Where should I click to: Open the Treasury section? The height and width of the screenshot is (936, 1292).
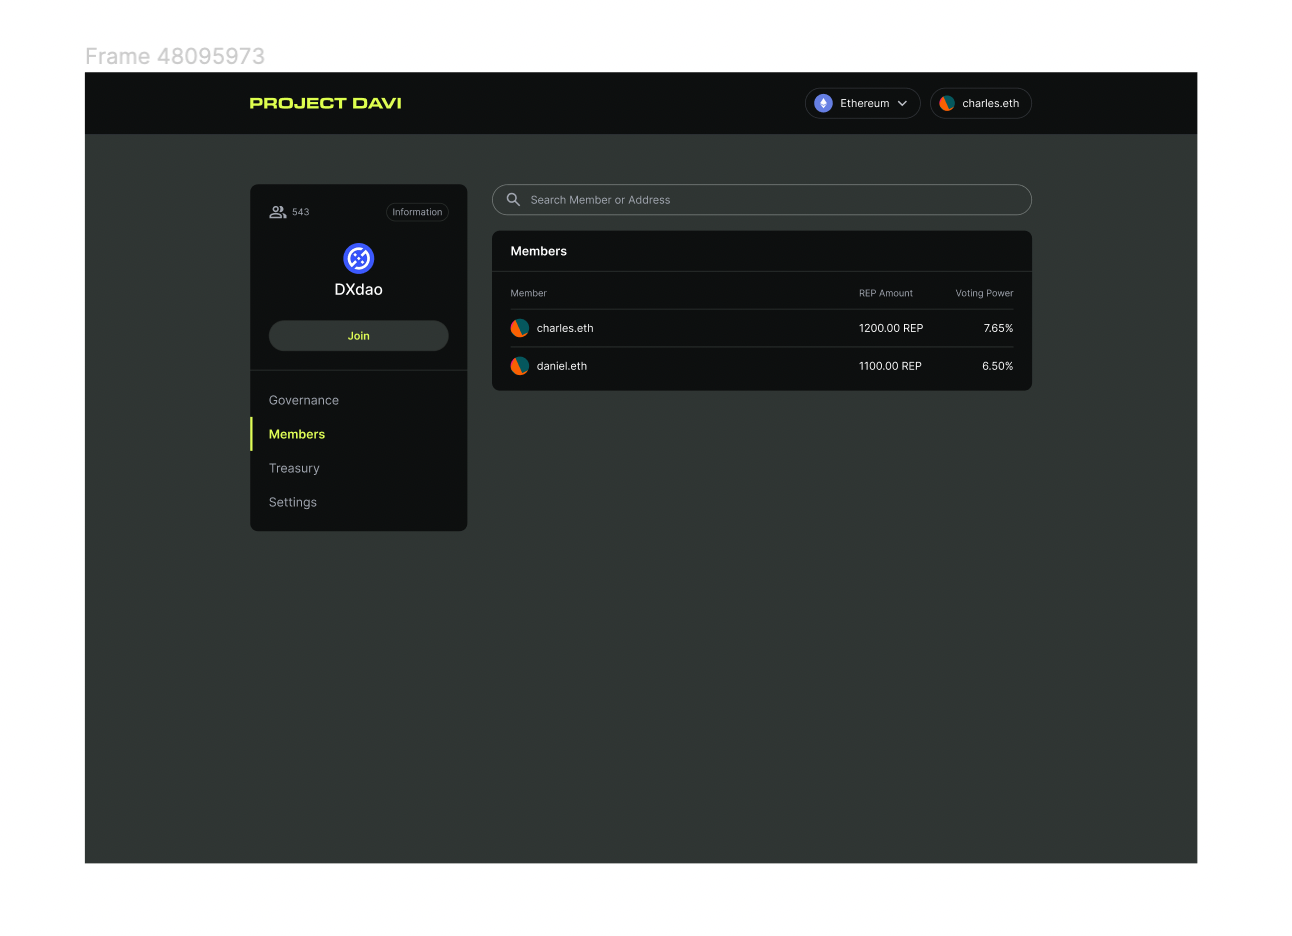point(294,468)
